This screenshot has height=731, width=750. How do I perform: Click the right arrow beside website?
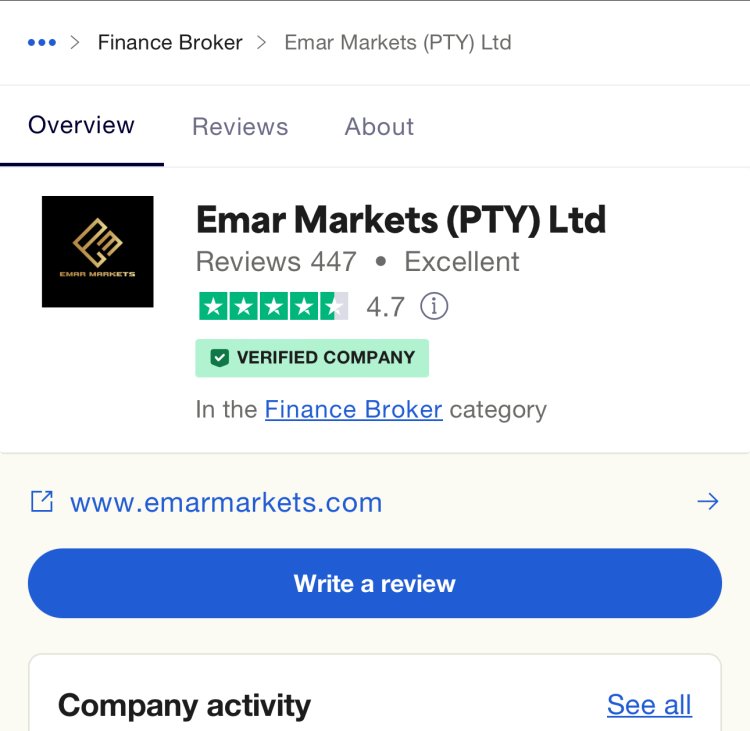(x=707, y=502)
